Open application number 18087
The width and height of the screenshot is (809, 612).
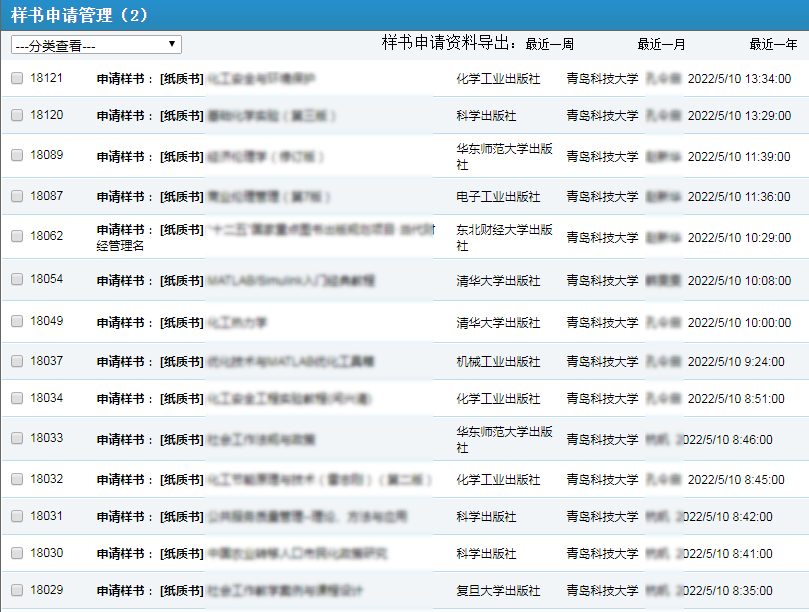46,196
